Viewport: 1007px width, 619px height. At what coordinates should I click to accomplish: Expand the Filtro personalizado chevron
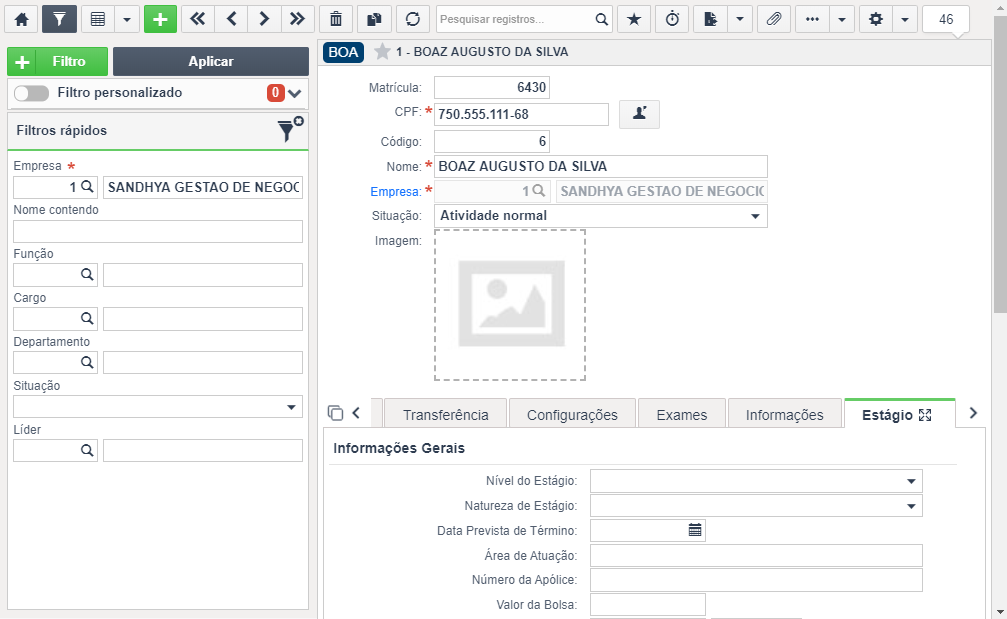(x=295, y=94)
